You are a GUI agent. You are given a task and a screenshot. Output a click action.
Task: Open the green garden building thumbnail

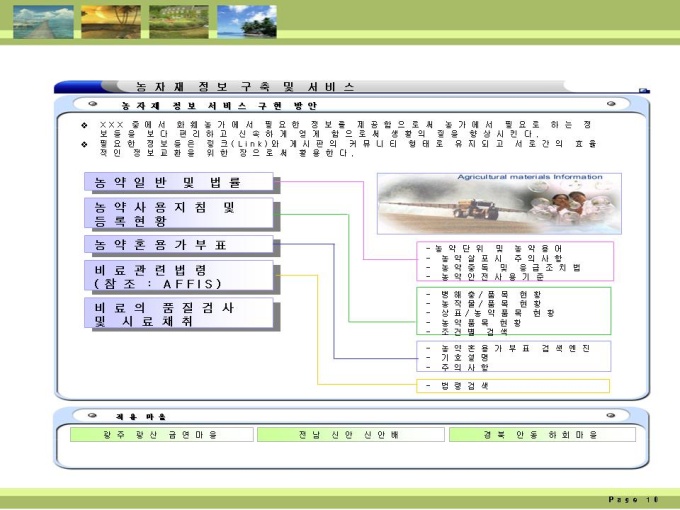coord(179,22)
